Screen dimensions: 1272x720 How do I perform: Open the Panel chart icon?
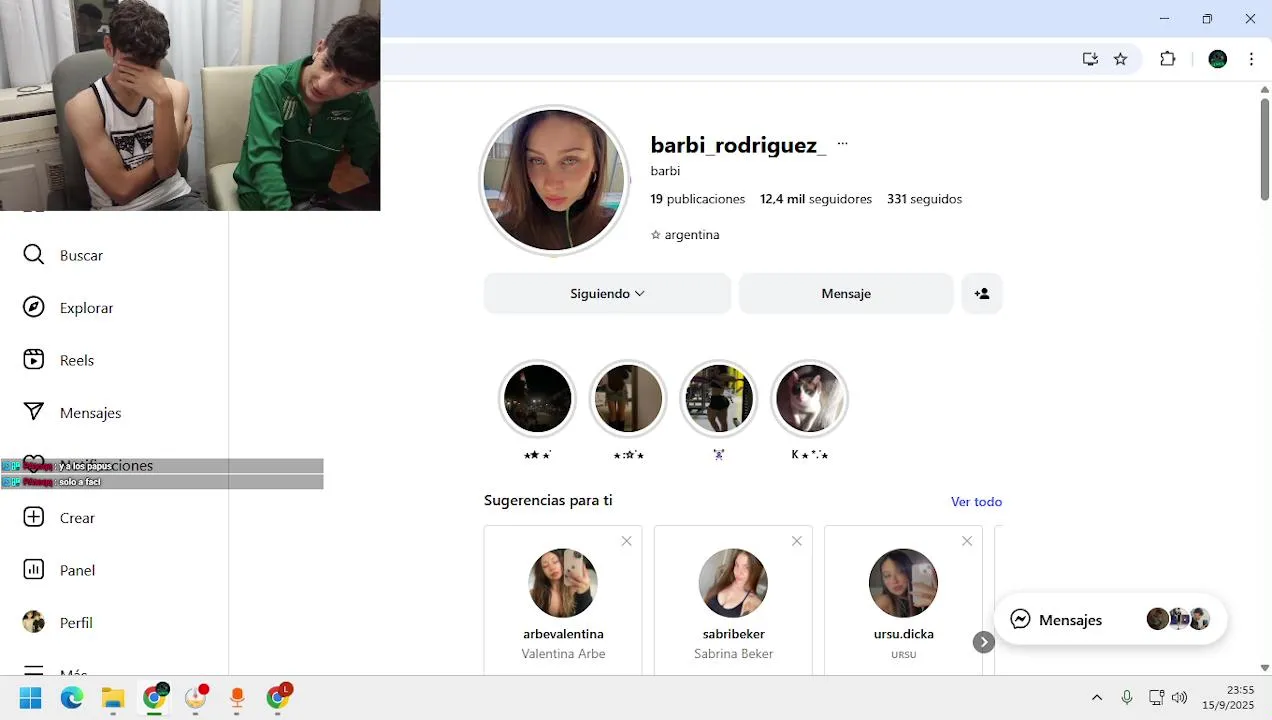pos(34,570)
